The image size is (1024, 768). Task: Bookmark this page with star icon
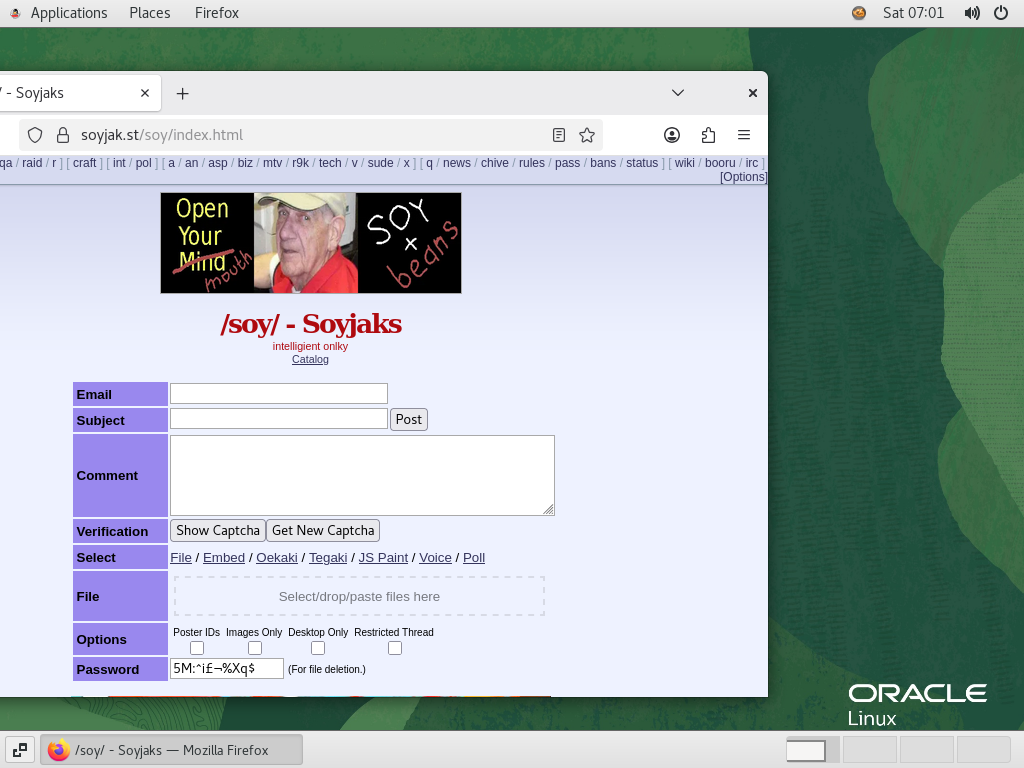point(587,135)
